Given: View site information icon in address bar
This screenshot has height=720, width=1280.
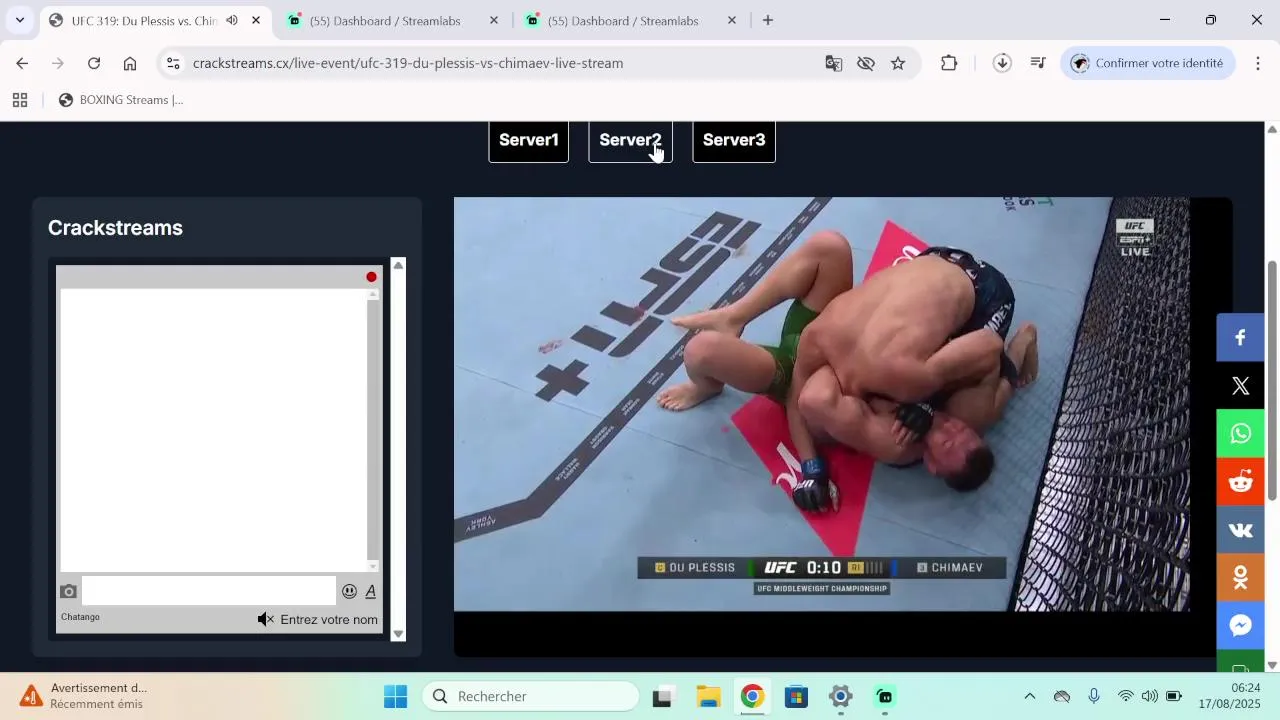Looking at the screenshot, I should (x=173, y=63).
